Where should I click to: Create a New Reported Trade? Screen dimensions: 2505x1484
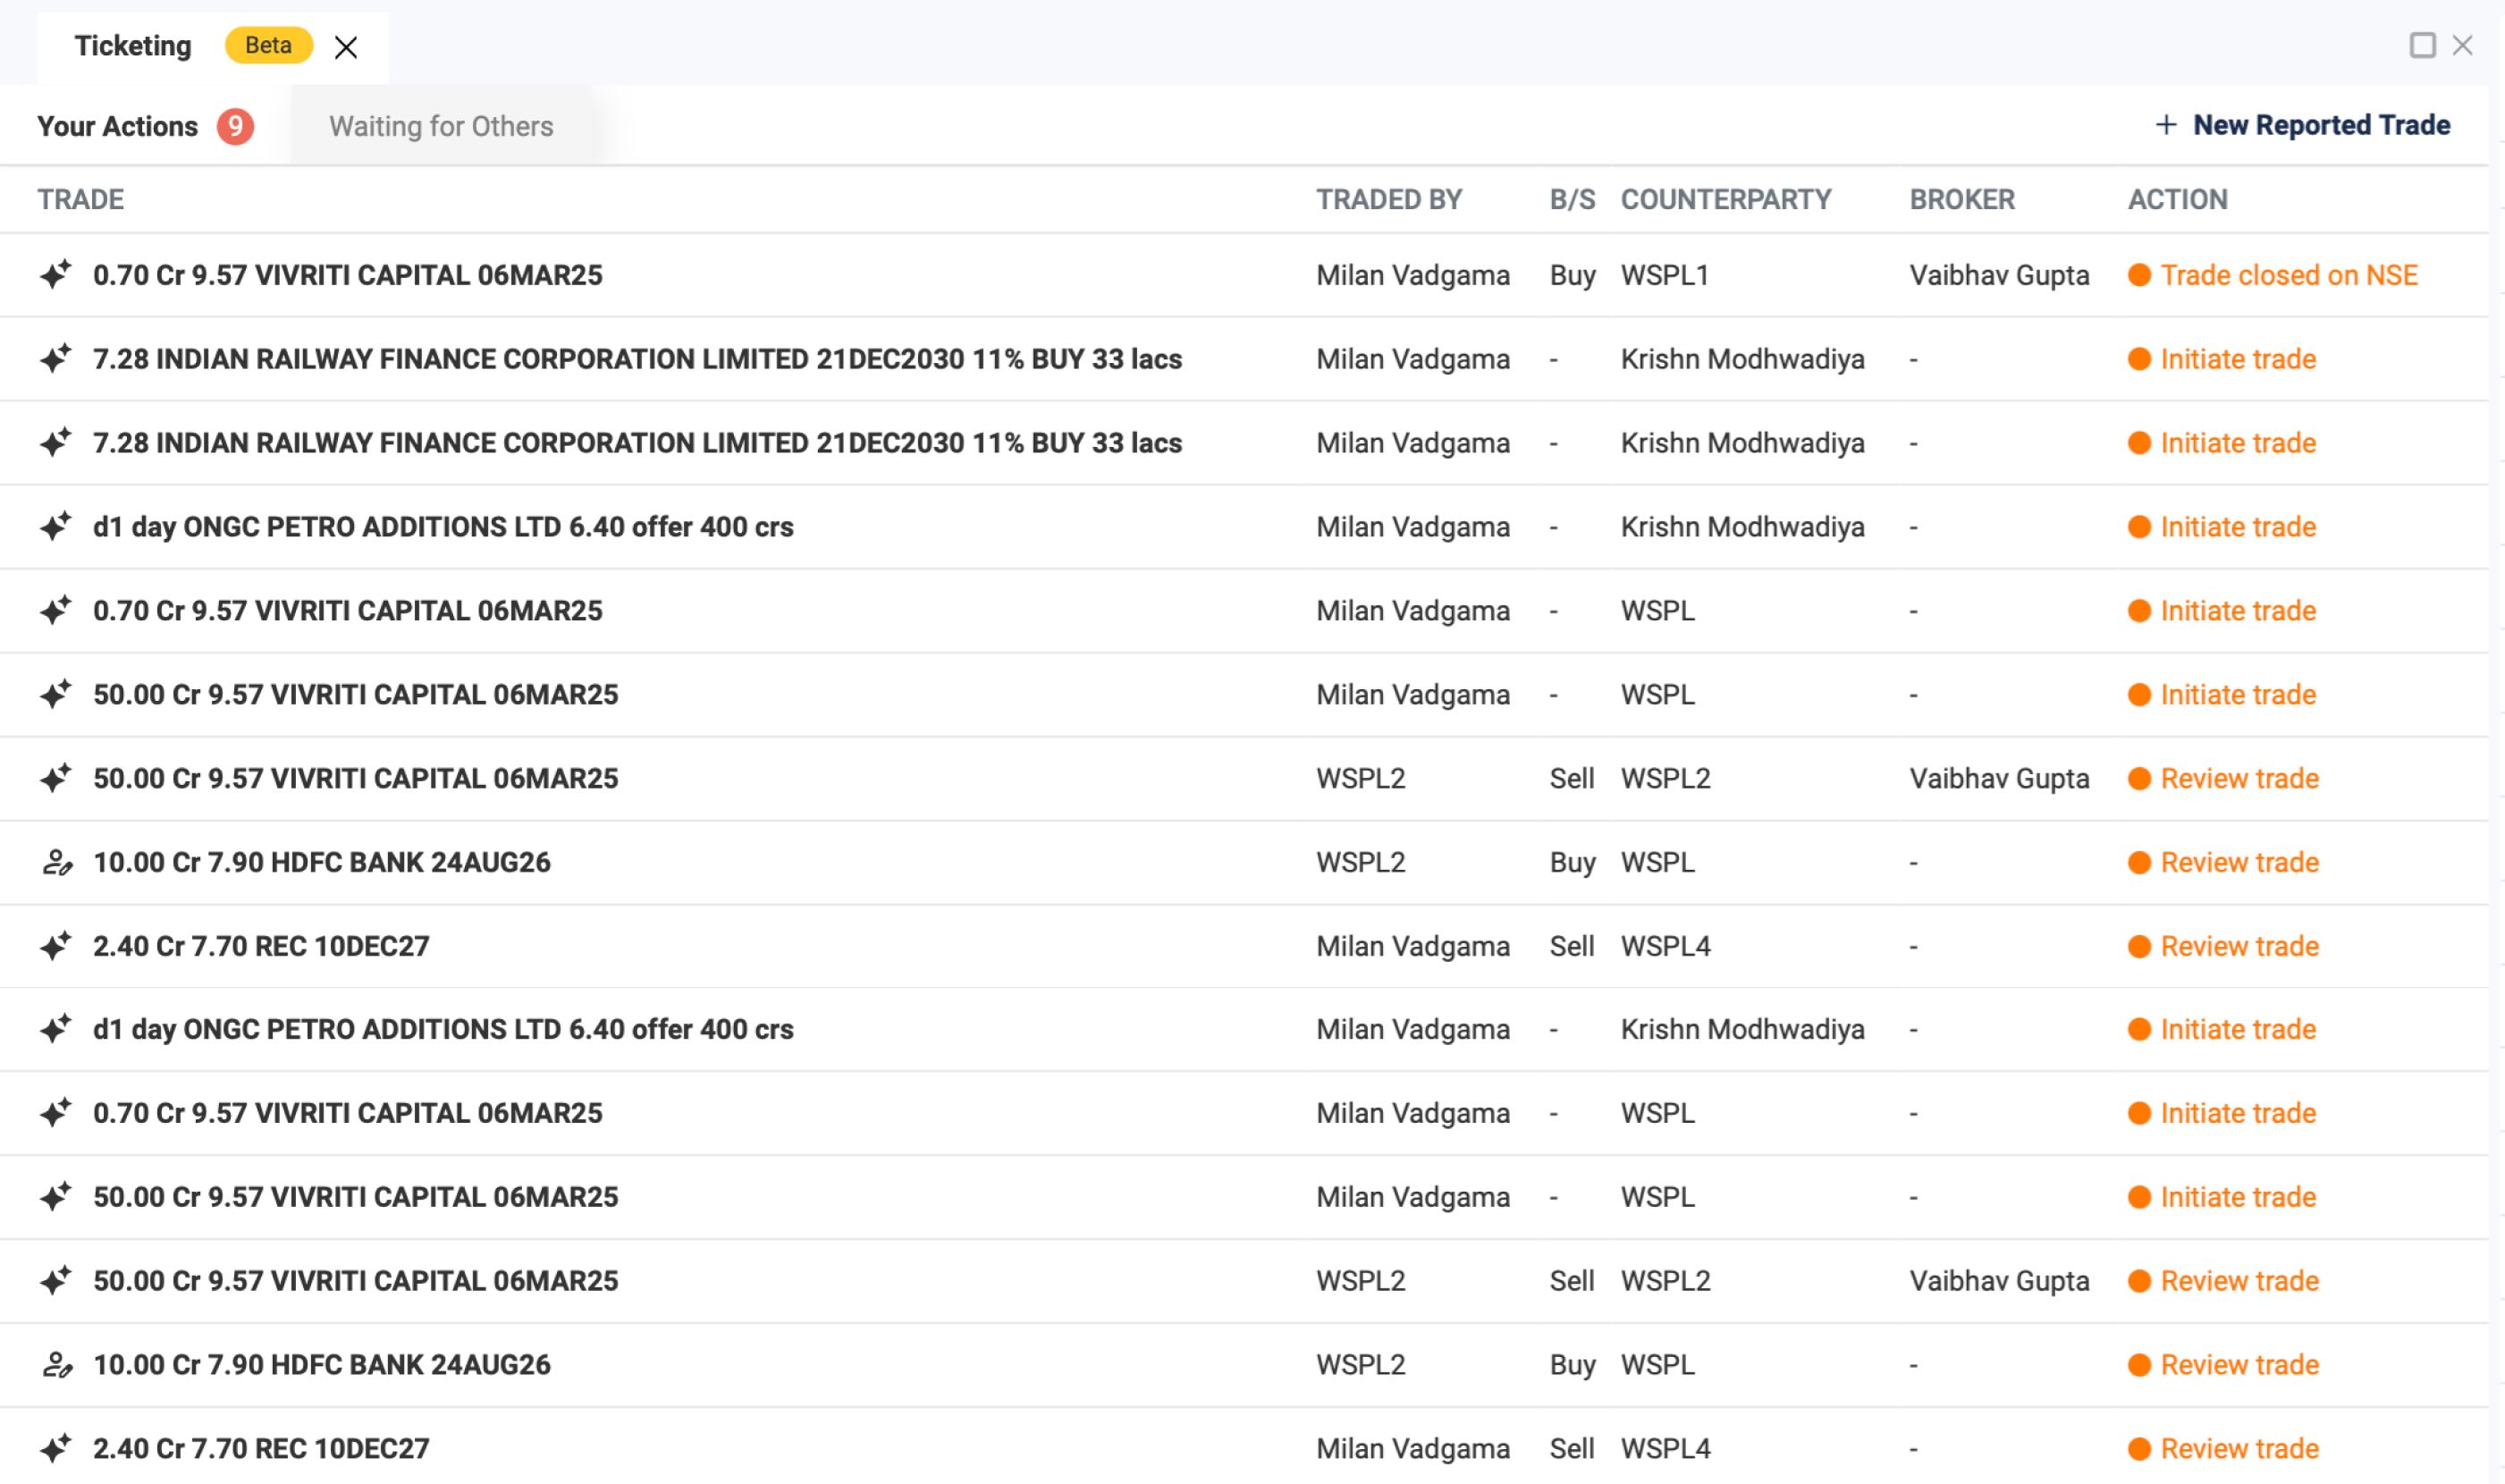point(2321,125)
